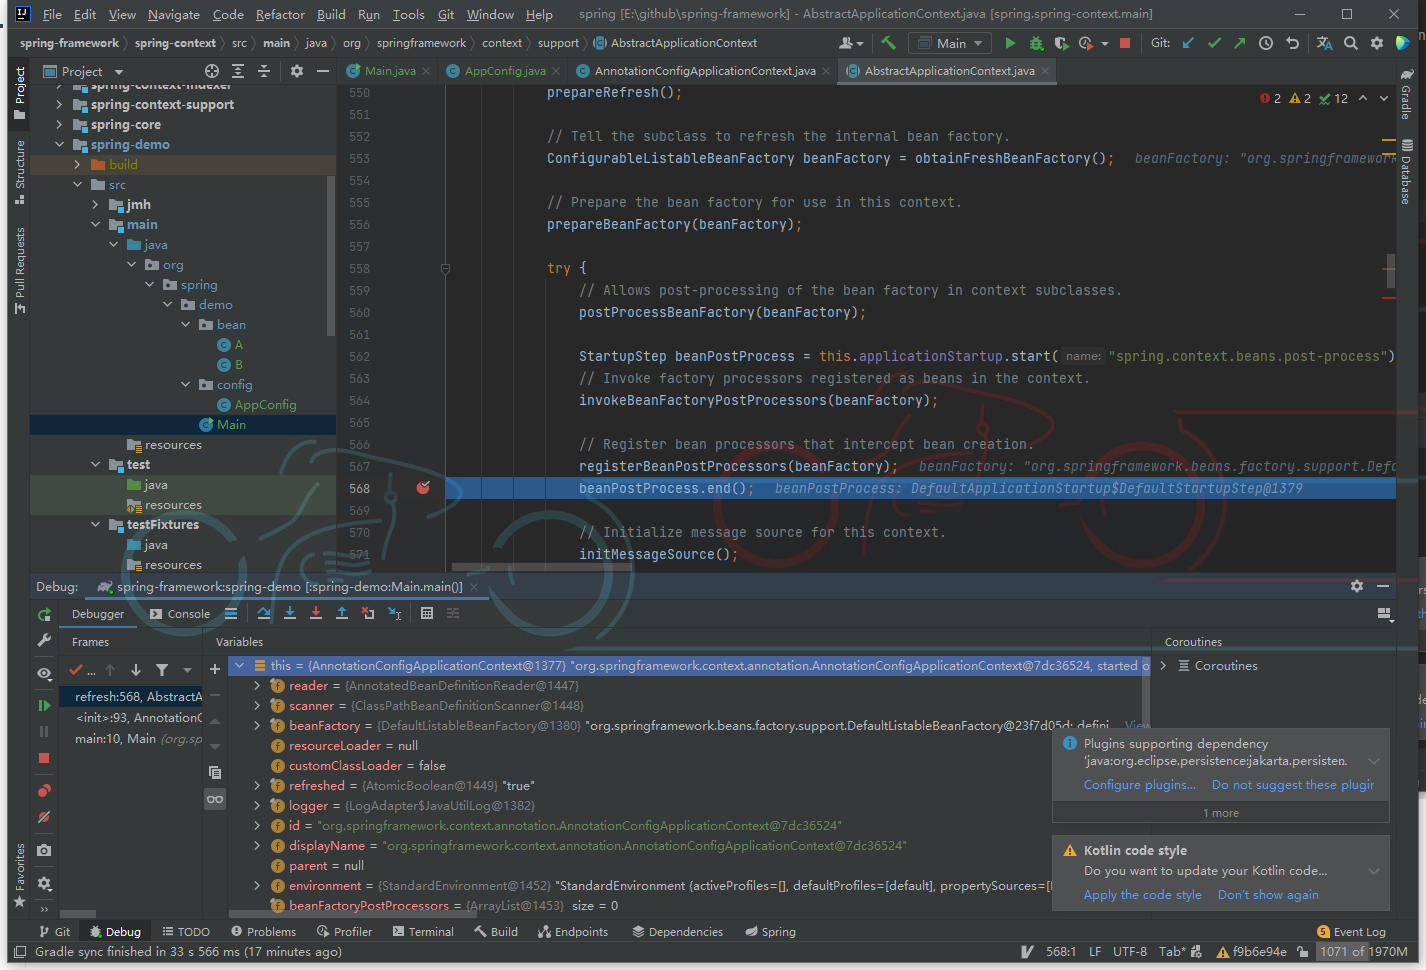Switch to AppConfig.java tab
The height and width of the screenshot is (970, 1426).
tap(505, 71)
